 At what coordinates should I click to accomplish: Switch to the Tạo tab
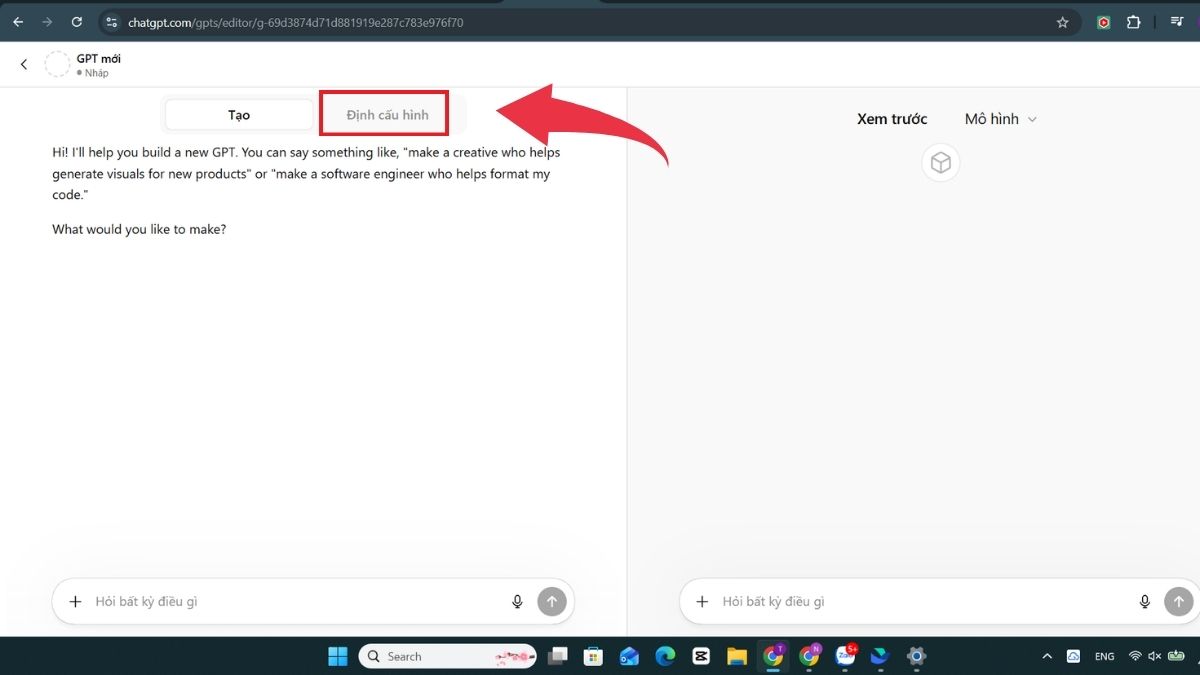point(239,115)
